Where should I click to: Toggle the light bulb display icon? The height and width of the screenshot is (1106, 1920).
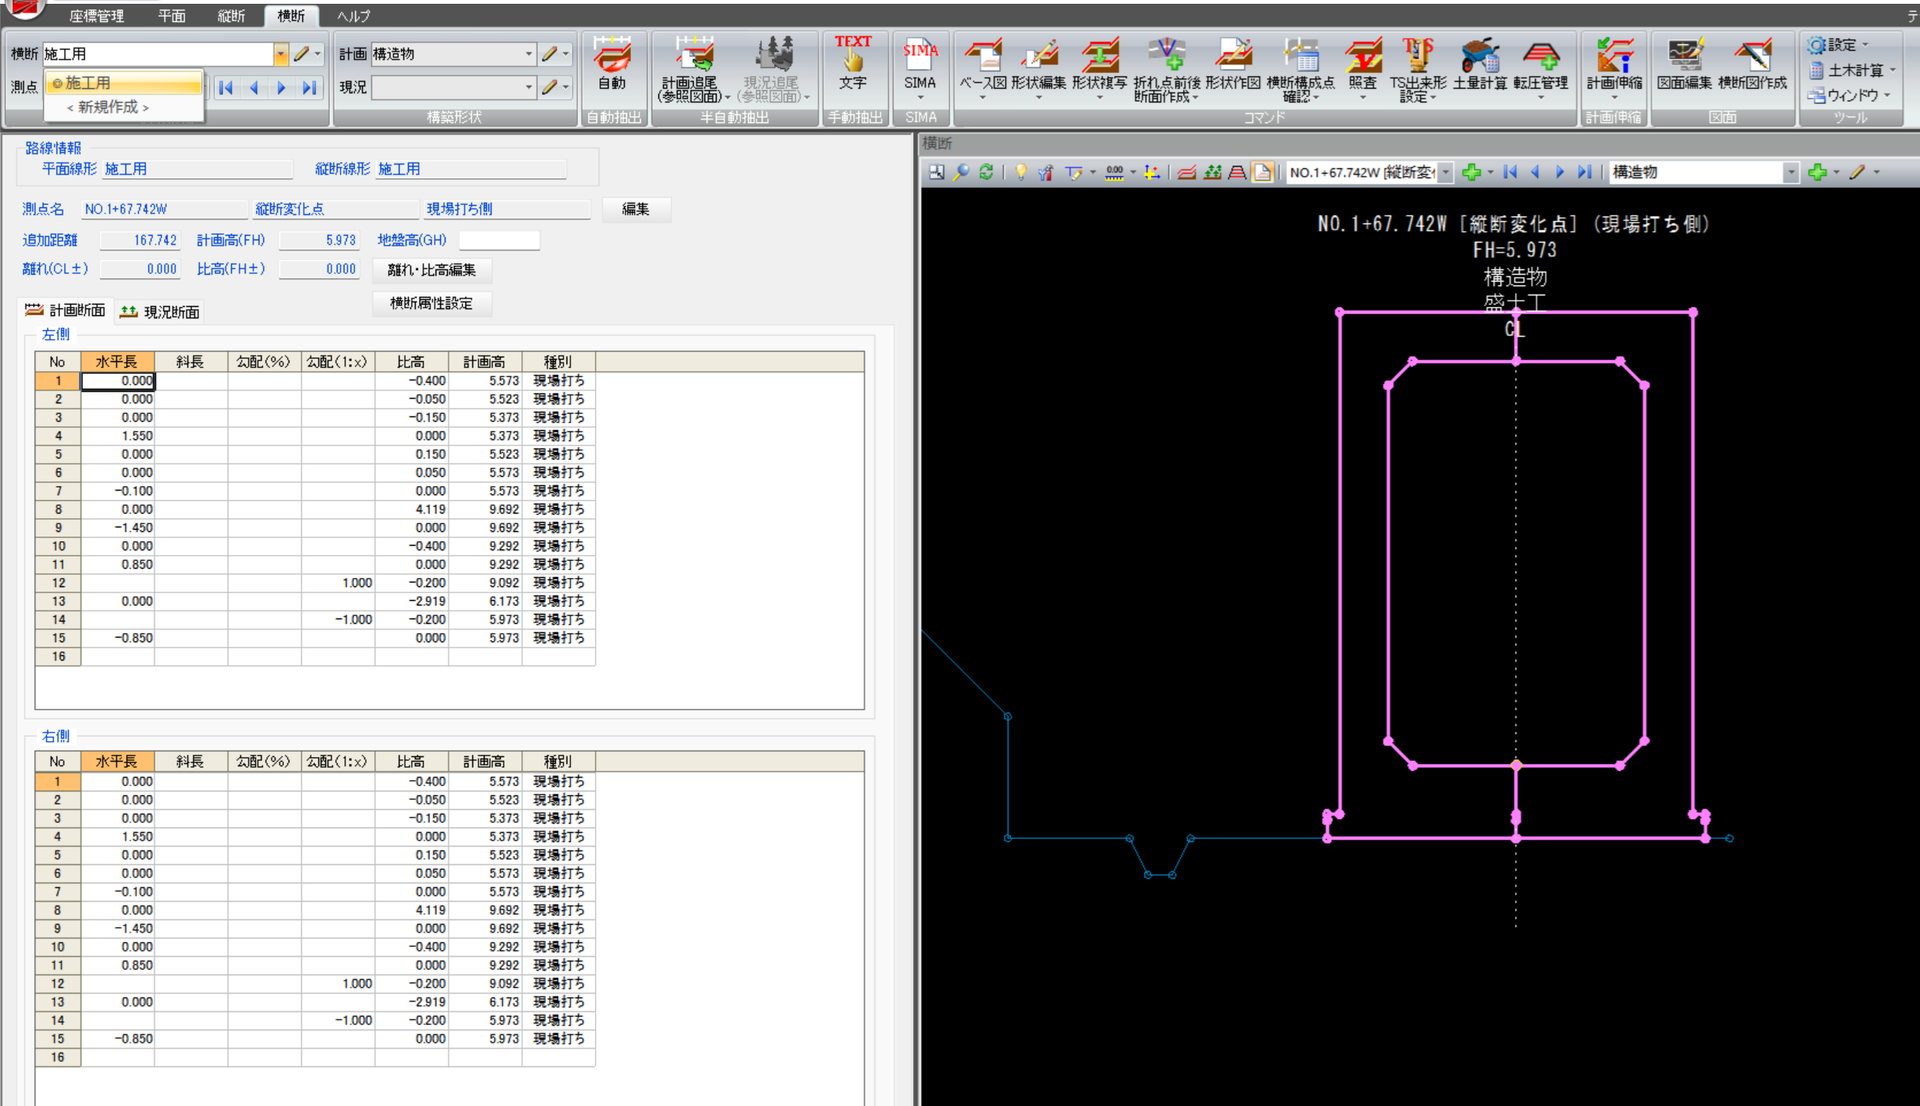[x=1020, y=172]
